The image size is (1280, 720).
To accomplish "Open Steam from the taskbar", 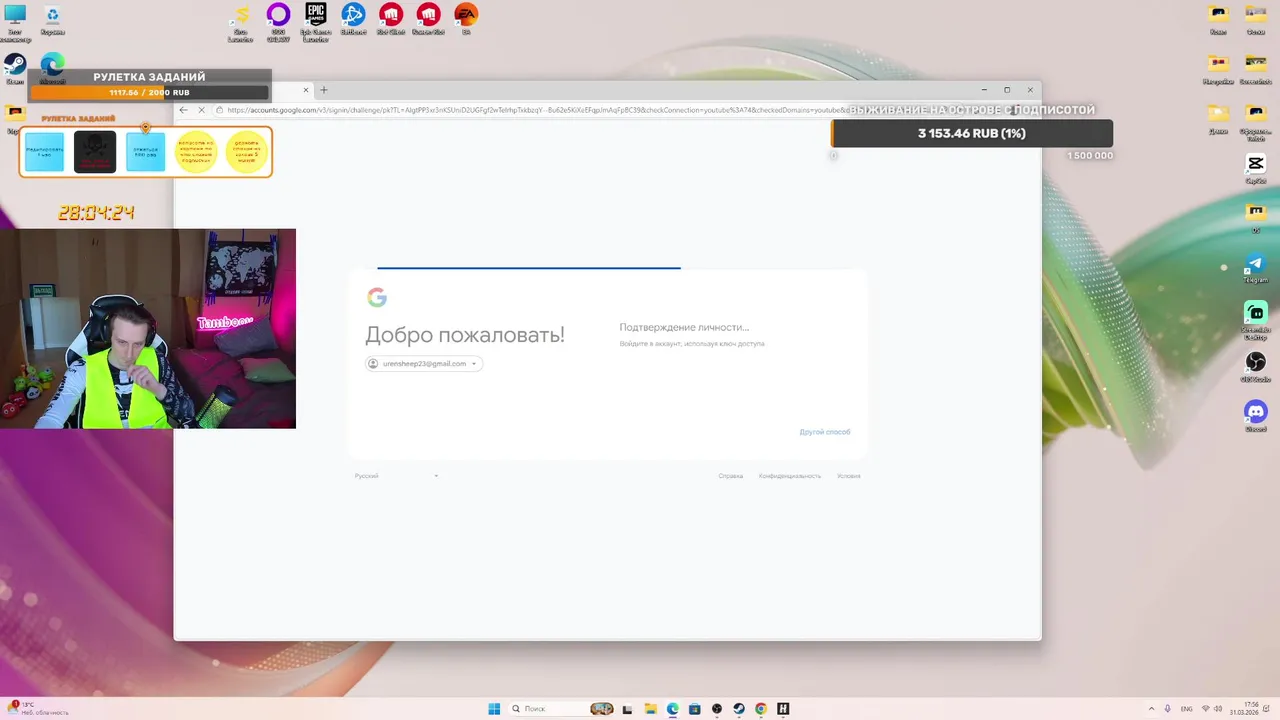I will click(x=739, y=709).
